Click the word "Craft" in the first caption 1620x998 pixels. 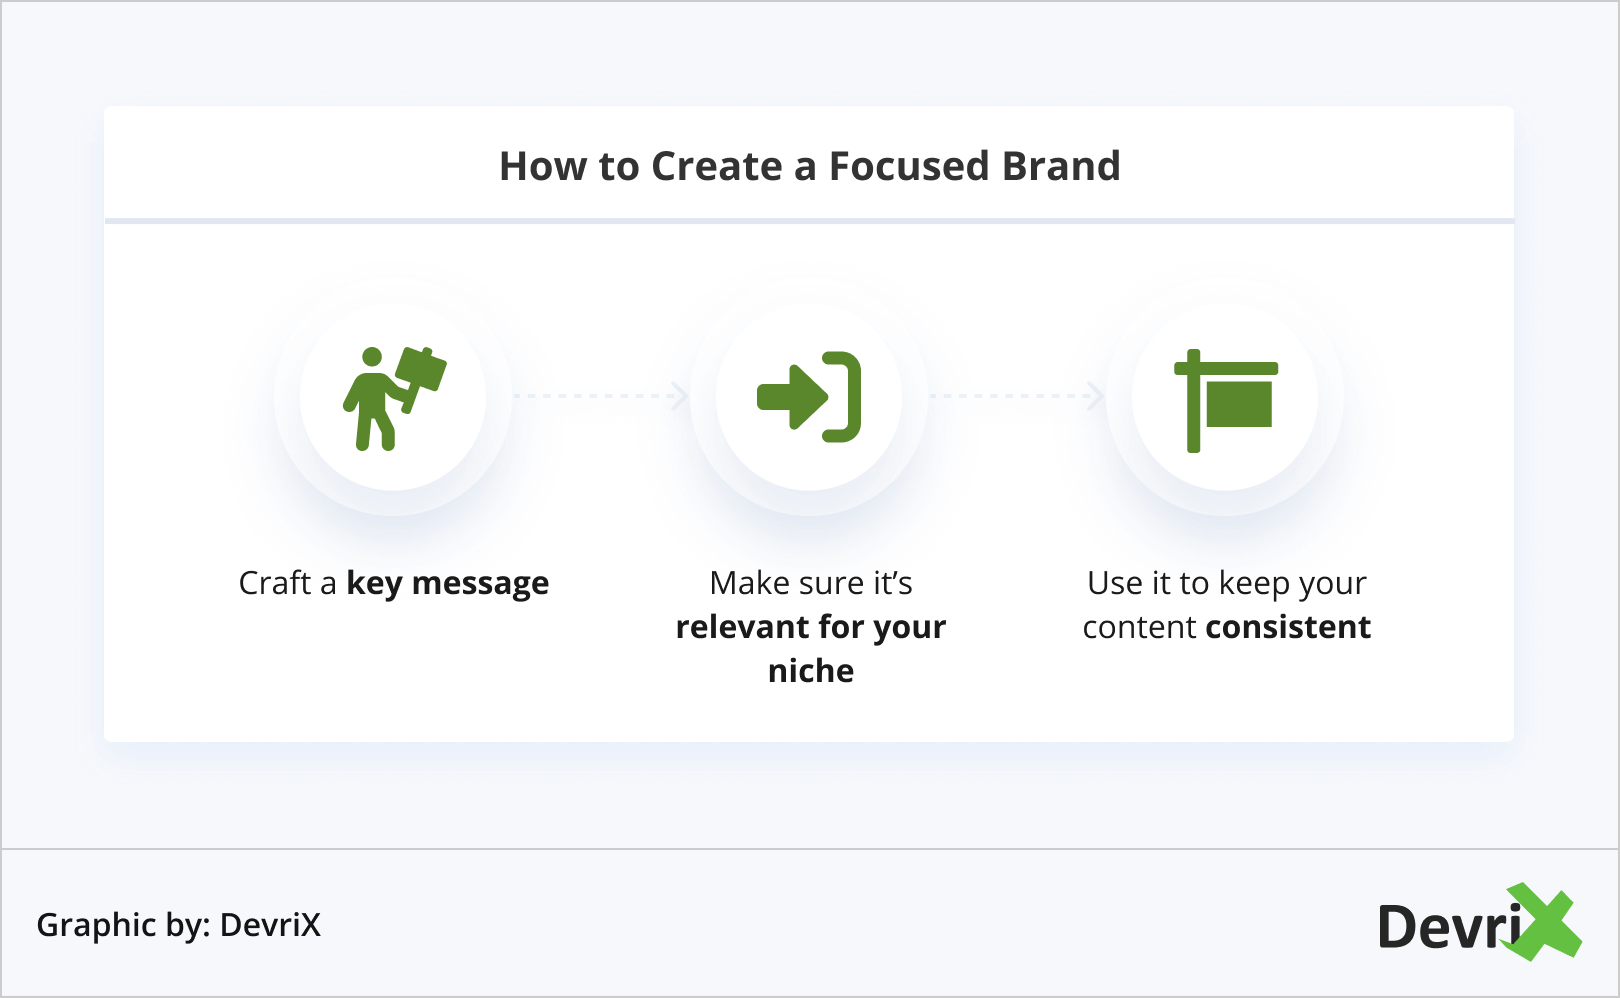275,583
